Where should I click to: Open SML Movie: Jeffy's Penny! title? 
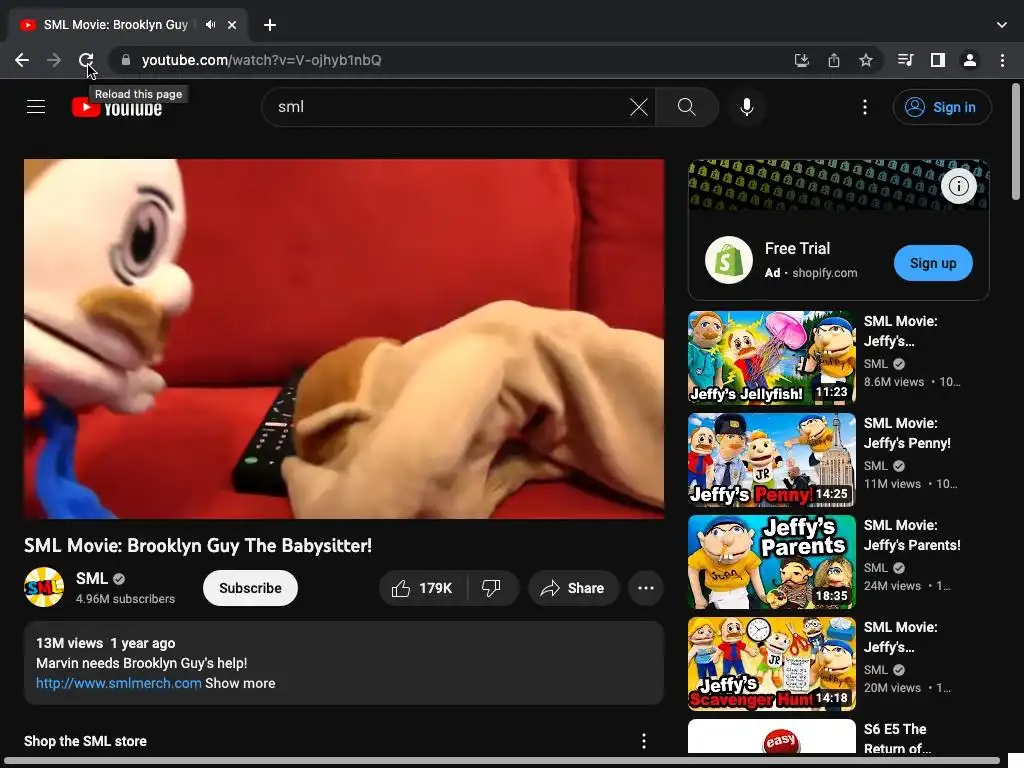tap(906, 433)
